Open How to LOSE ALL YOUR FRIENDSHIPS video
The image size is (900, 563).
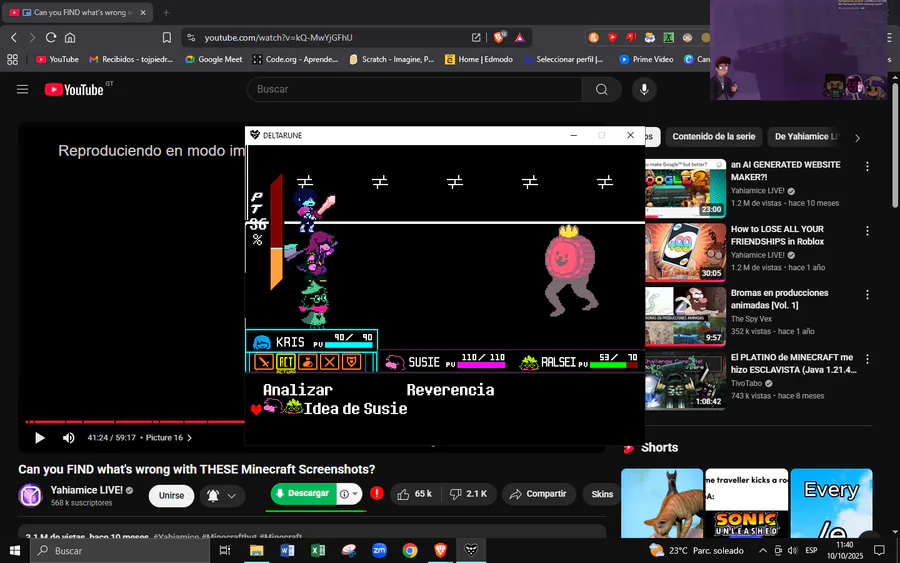tap(777, 235)
